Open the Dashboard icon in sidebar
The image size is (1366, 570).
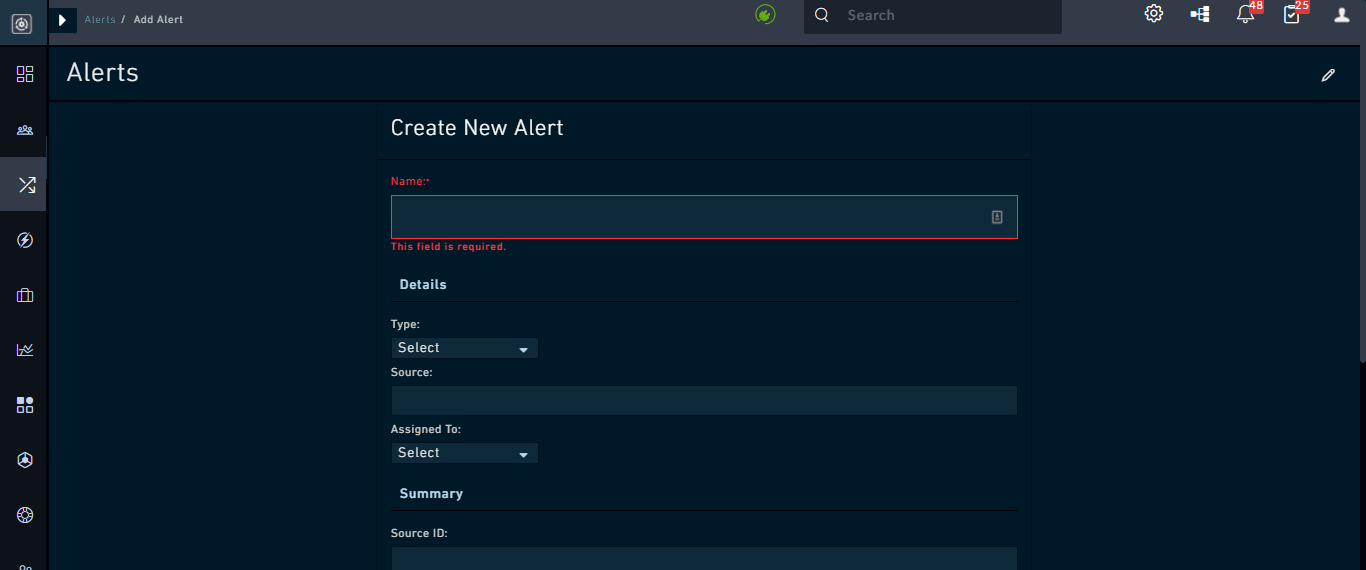[25, 74]
